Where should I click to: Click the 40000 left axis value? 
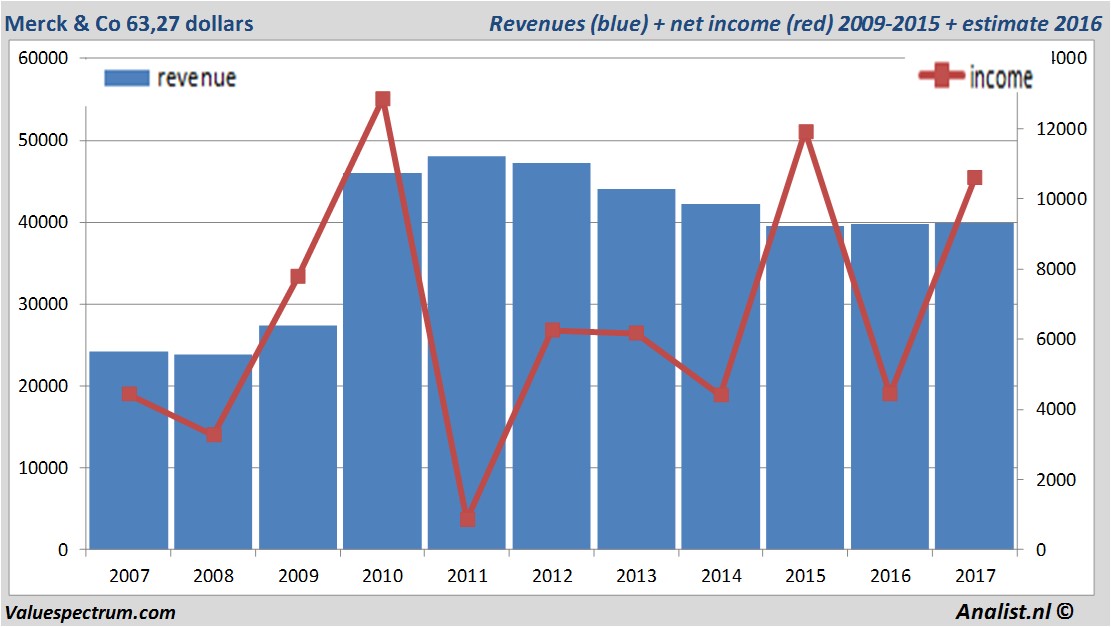coord(43,222)
